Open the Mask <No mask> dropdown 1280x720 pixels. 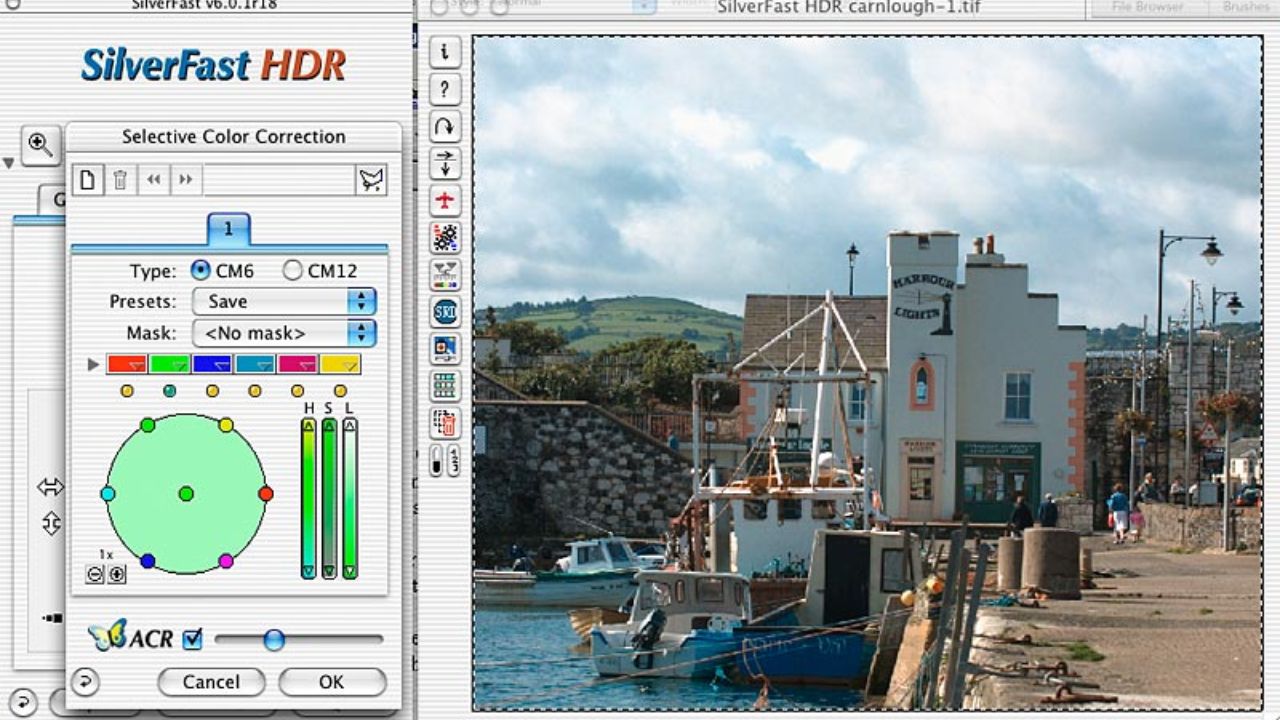pyautogui.click(x=285, y=333)
